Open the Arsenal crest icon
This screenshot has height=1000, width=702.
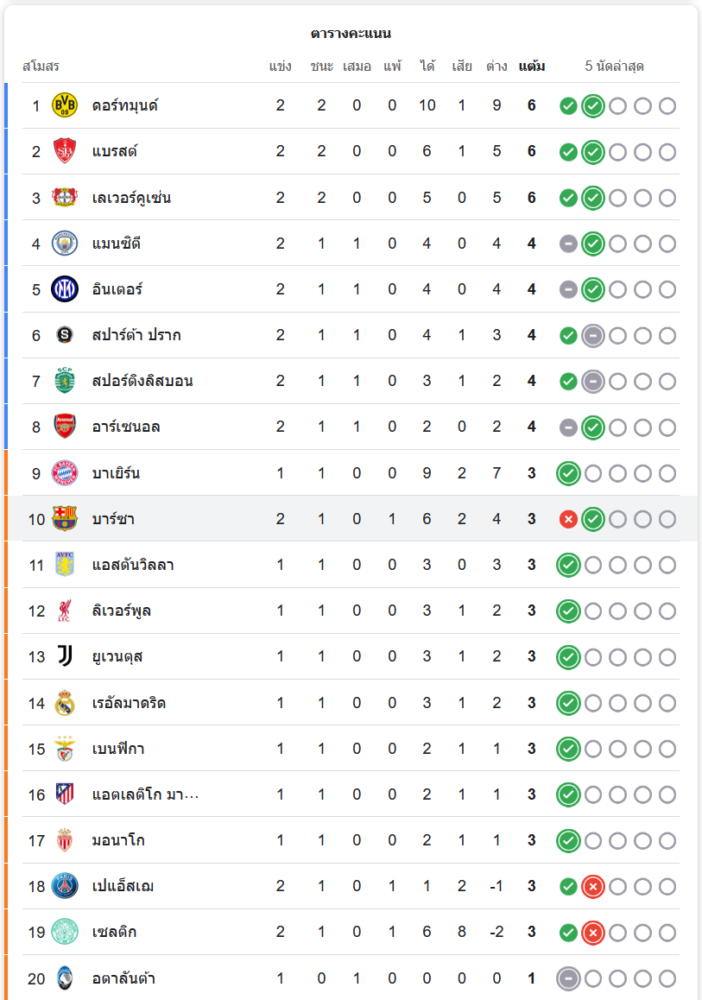tap(65, 427)
